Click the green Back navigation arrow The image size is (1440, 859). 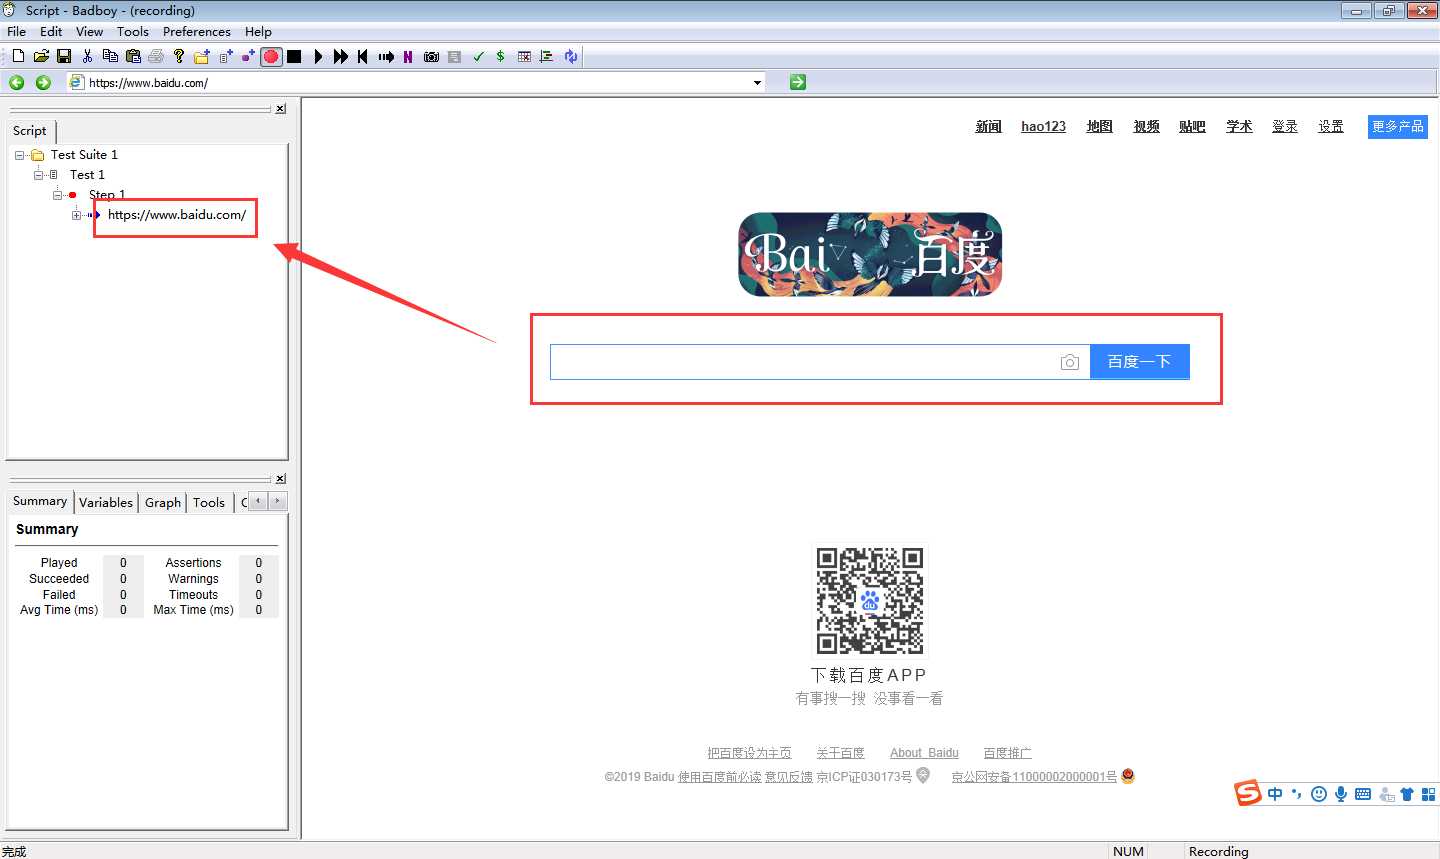pos(17,83)
